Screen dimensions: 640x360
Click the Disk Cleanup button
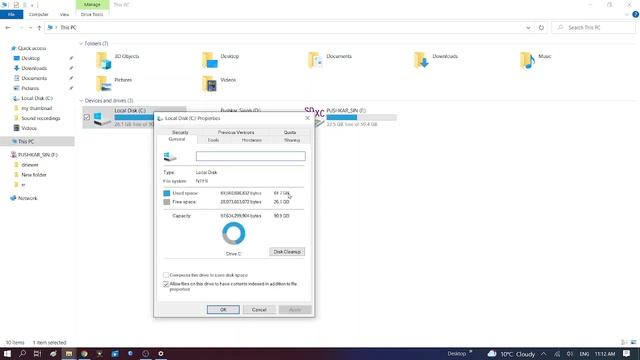(x=287, y=252)
